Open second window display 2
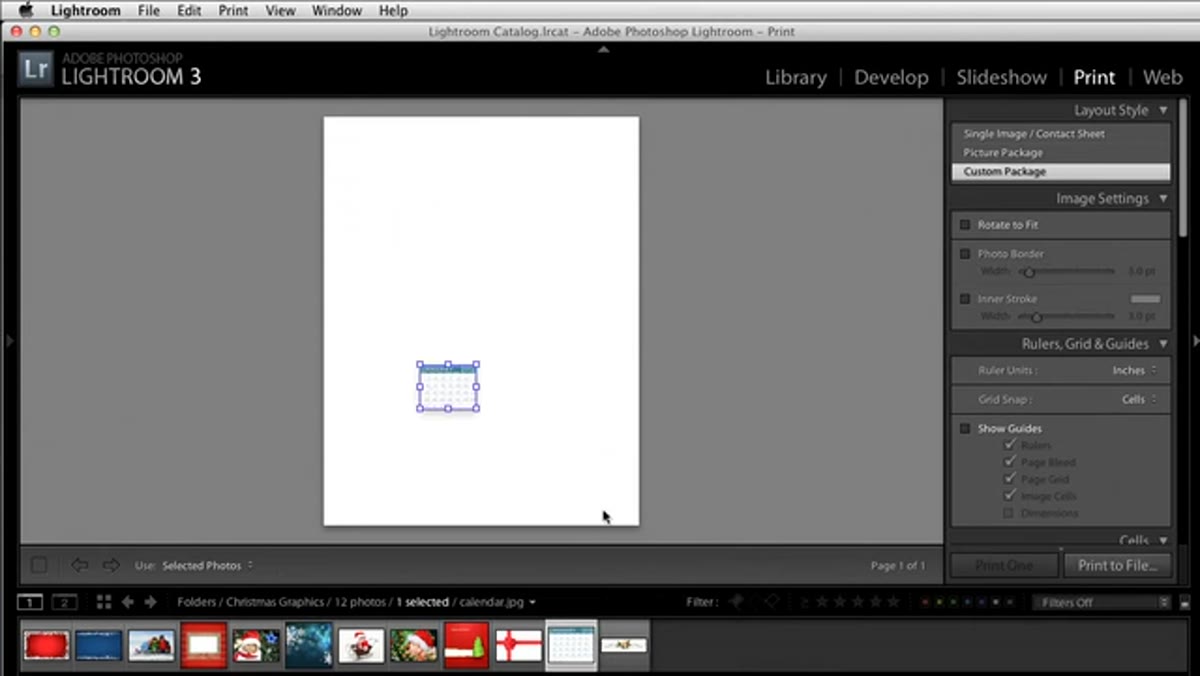Image resolution: width=1200 pixels, height=676 pixels. (64, 602)
